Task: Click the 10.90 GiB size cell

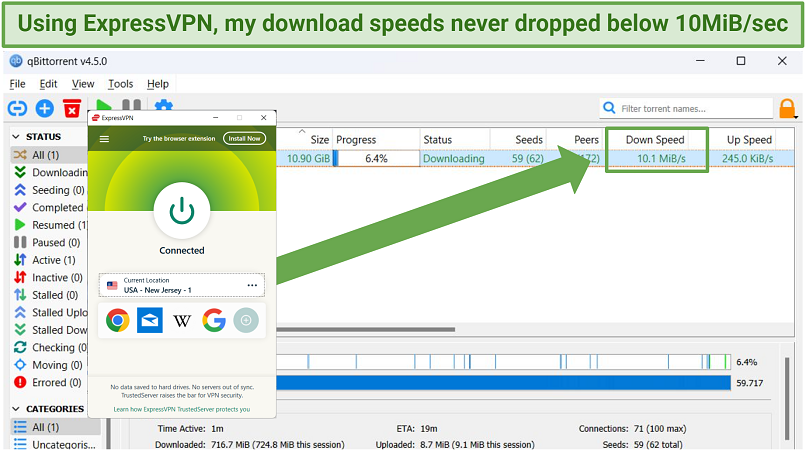Action: pyautogui.click(x=308, y=158)
